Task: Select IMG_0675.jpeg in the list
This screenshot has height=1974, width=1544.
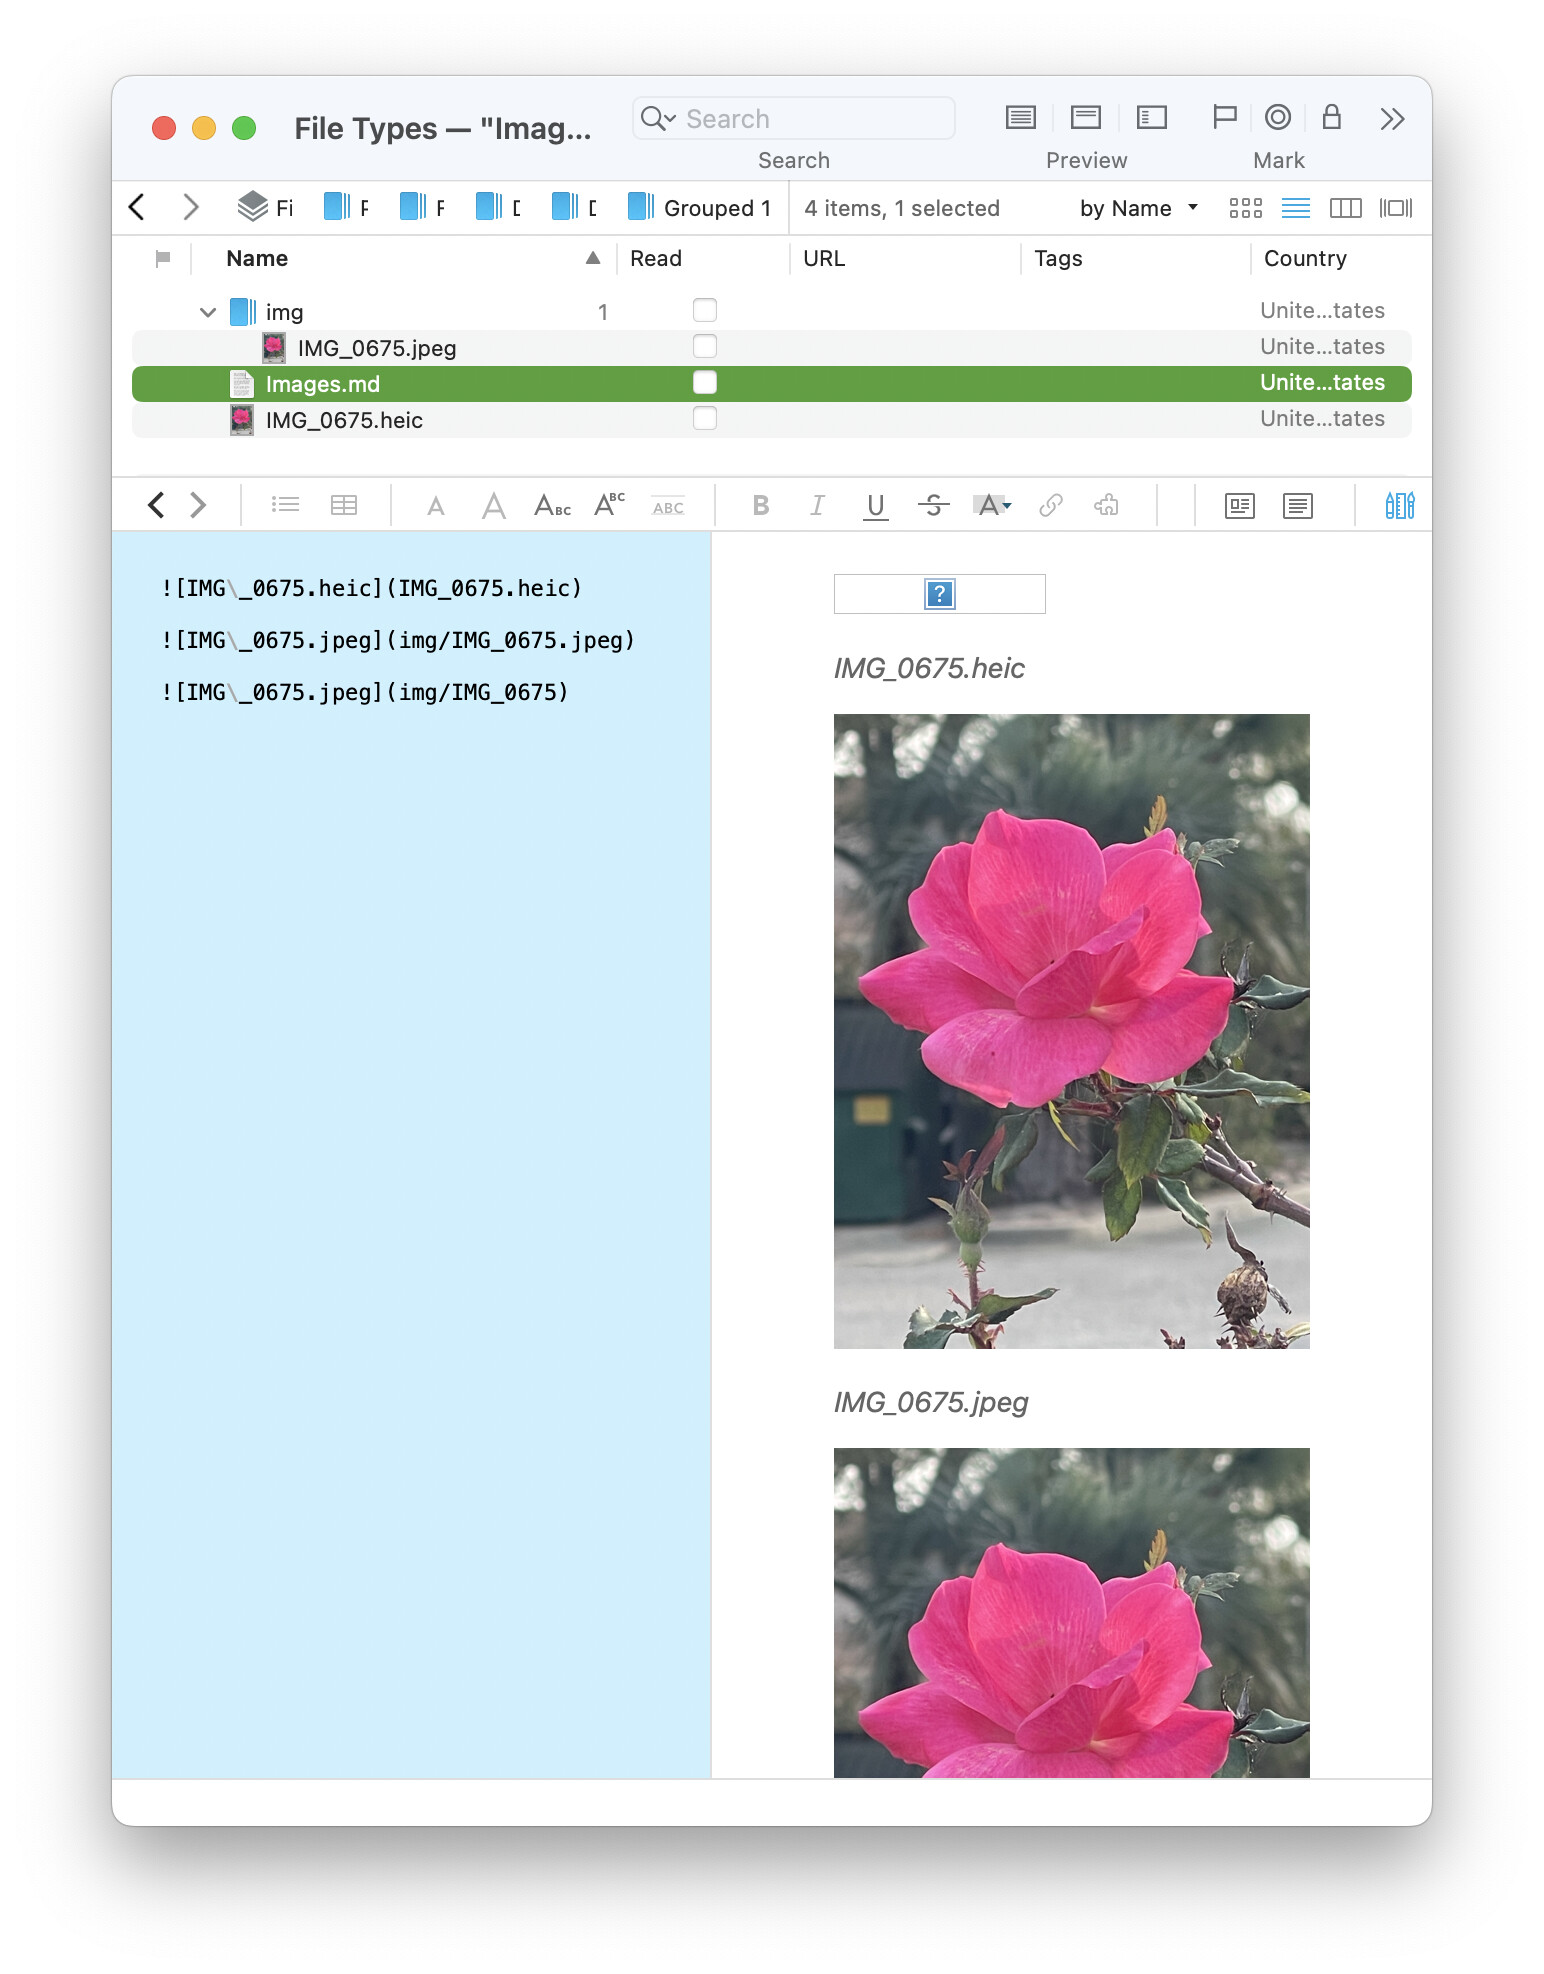Action: (x=376, y=348)
